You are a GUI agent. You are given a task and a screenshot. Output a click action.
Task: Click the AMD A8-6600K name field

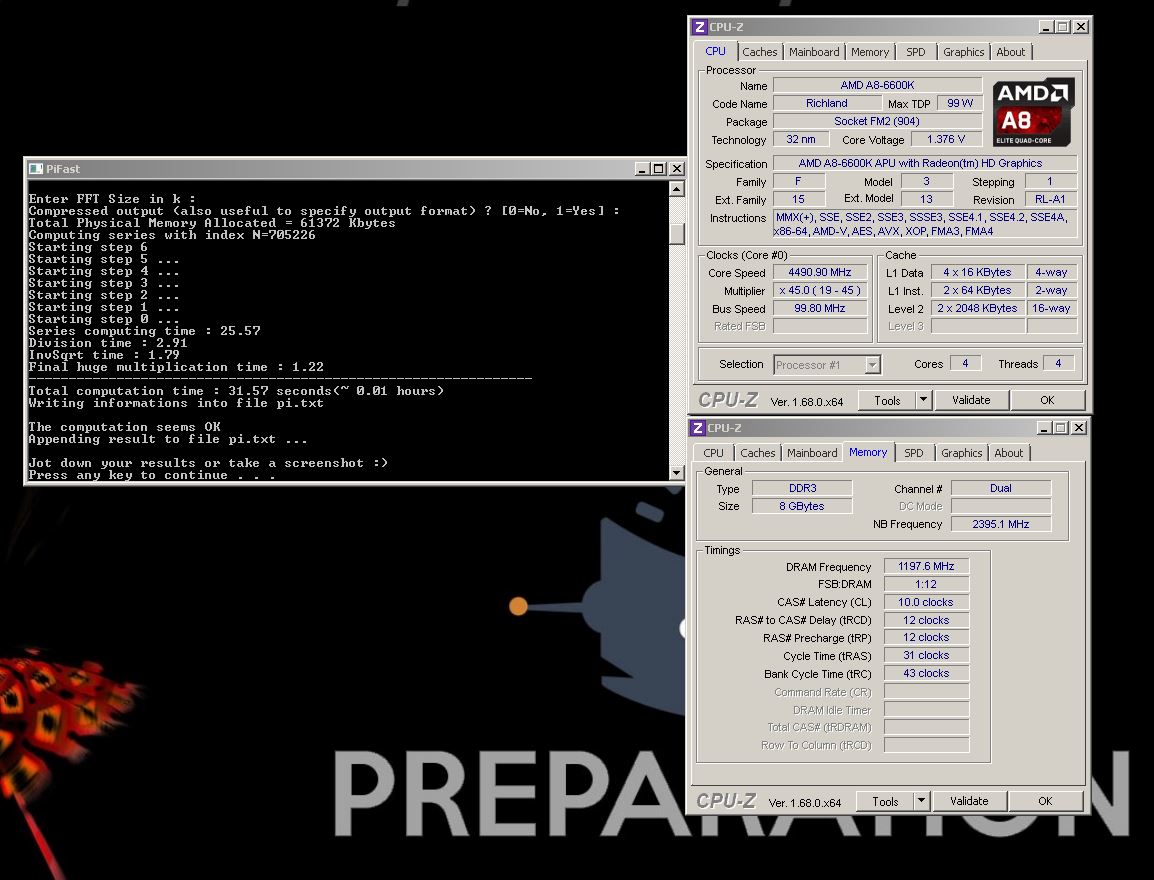877,85
